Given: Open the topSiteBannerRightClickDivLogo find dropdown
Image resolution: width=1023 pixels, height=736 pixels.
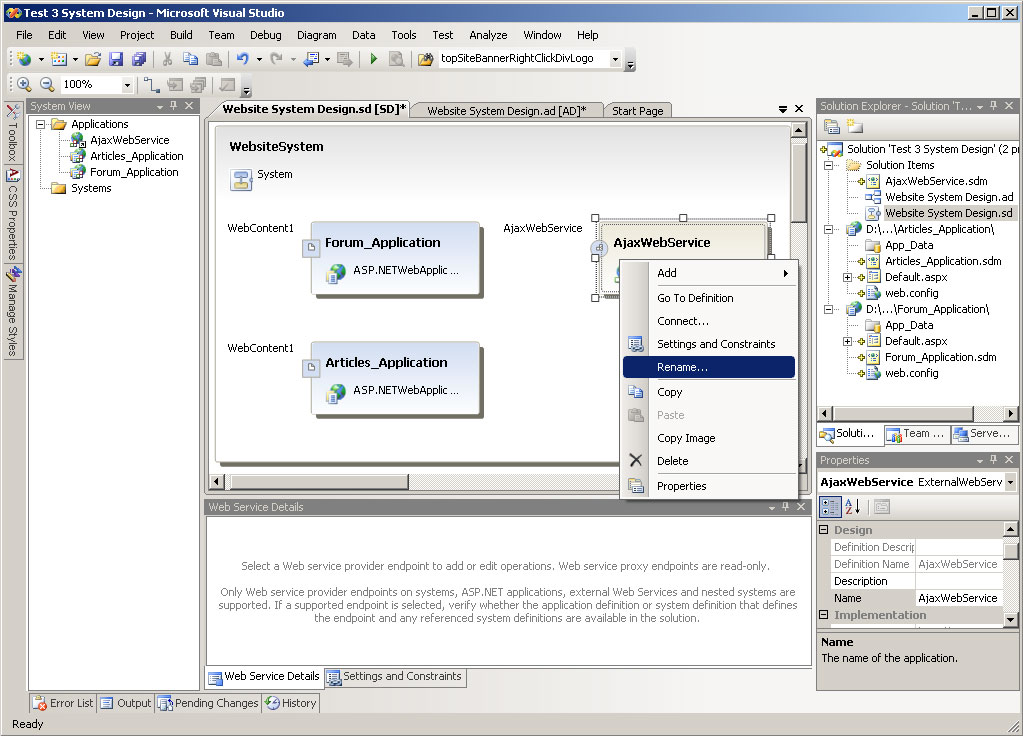Looking at the screenshot, I should tap(615, 59).
